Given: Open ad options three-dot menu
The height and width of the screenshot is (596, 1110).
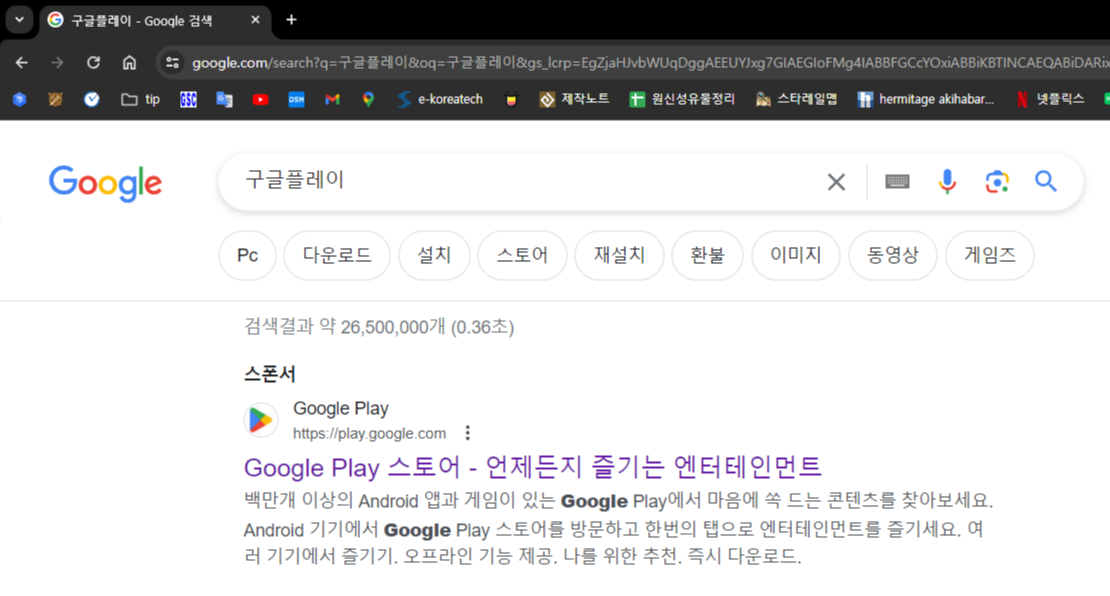Looking at the screenshot, I should 467,432.
